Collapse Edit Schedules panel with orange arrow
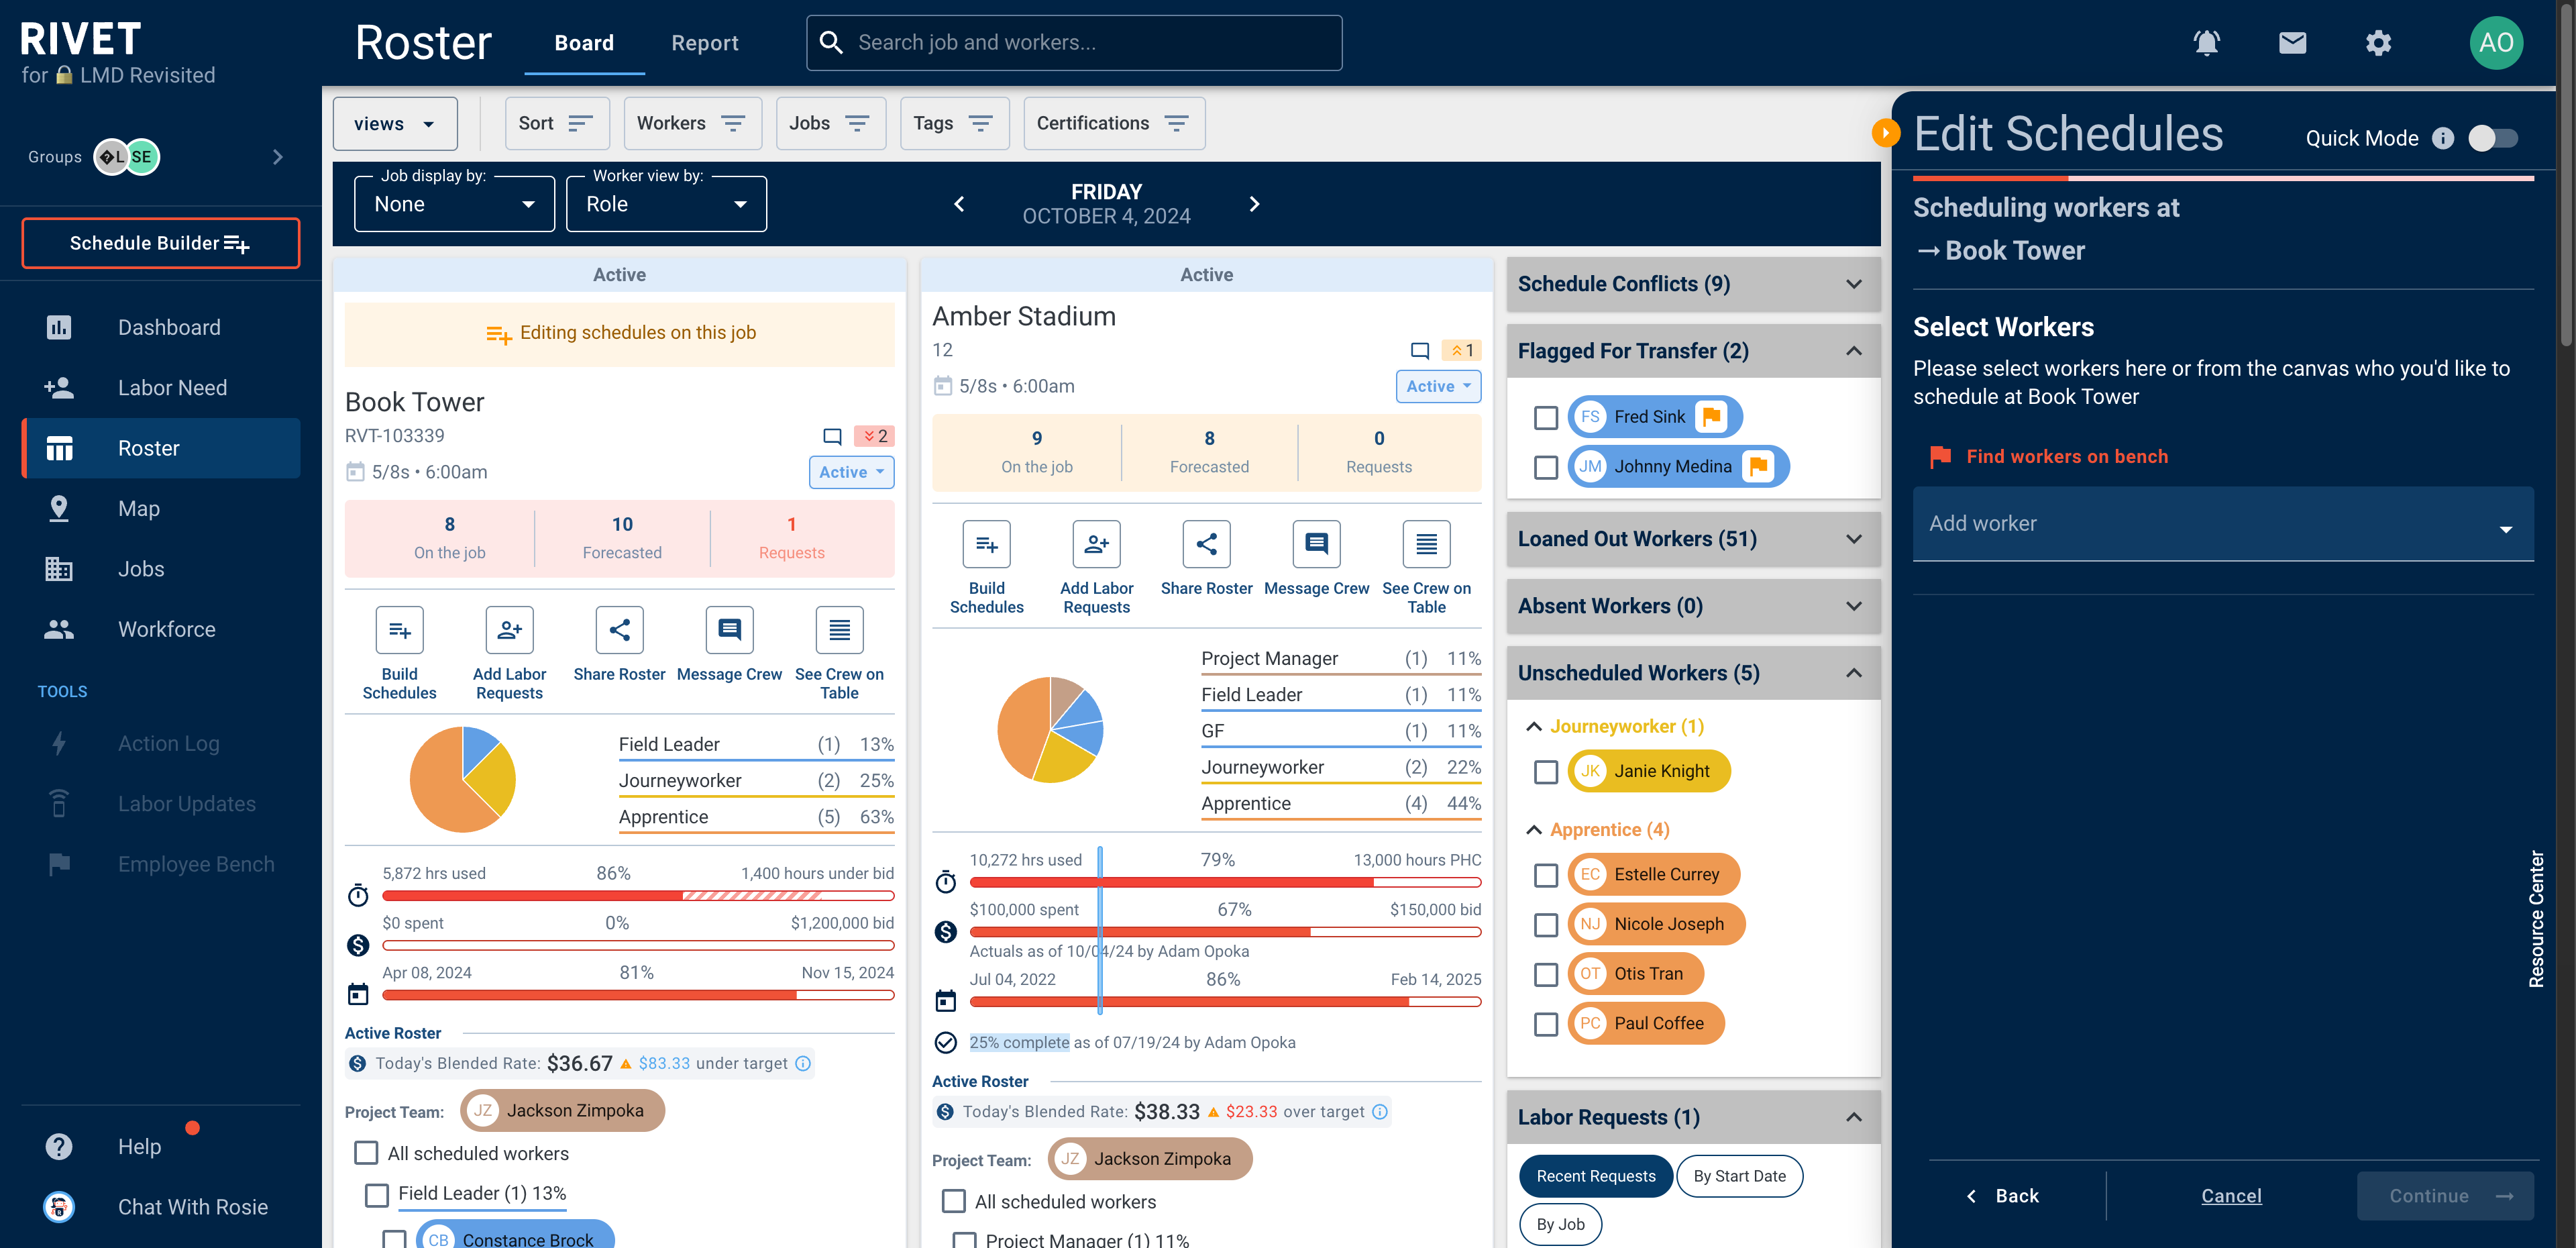The width and height of the screenshot is (2576, 1248). point(1885,132)
